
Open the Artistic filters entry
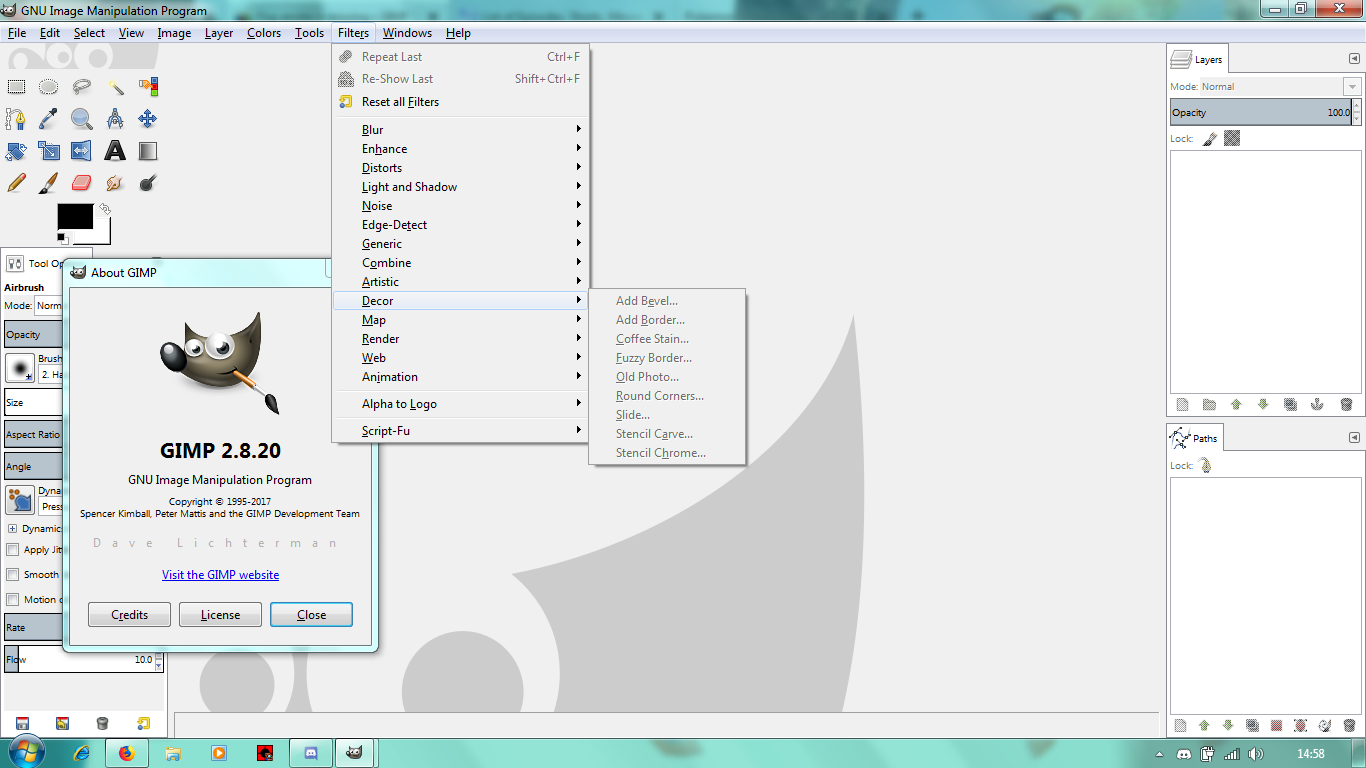pos(461,281)
